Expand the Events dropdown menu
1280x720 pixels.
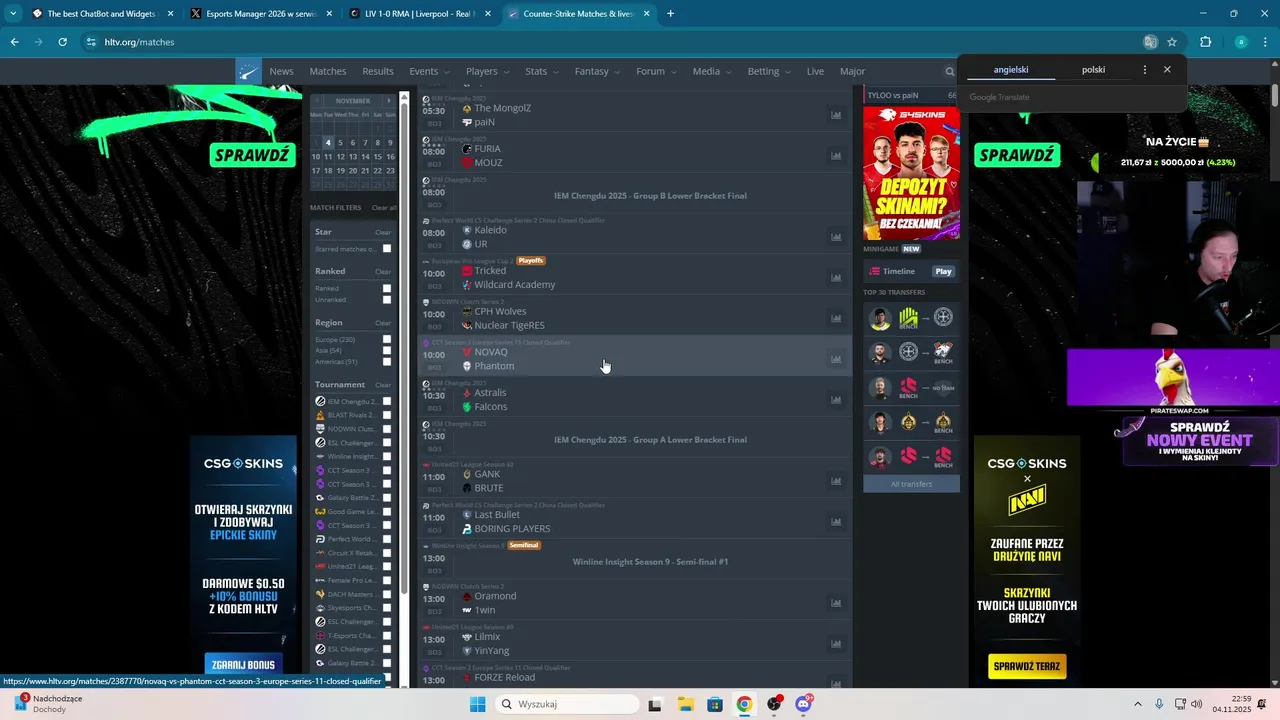click(x=429, y=71)
